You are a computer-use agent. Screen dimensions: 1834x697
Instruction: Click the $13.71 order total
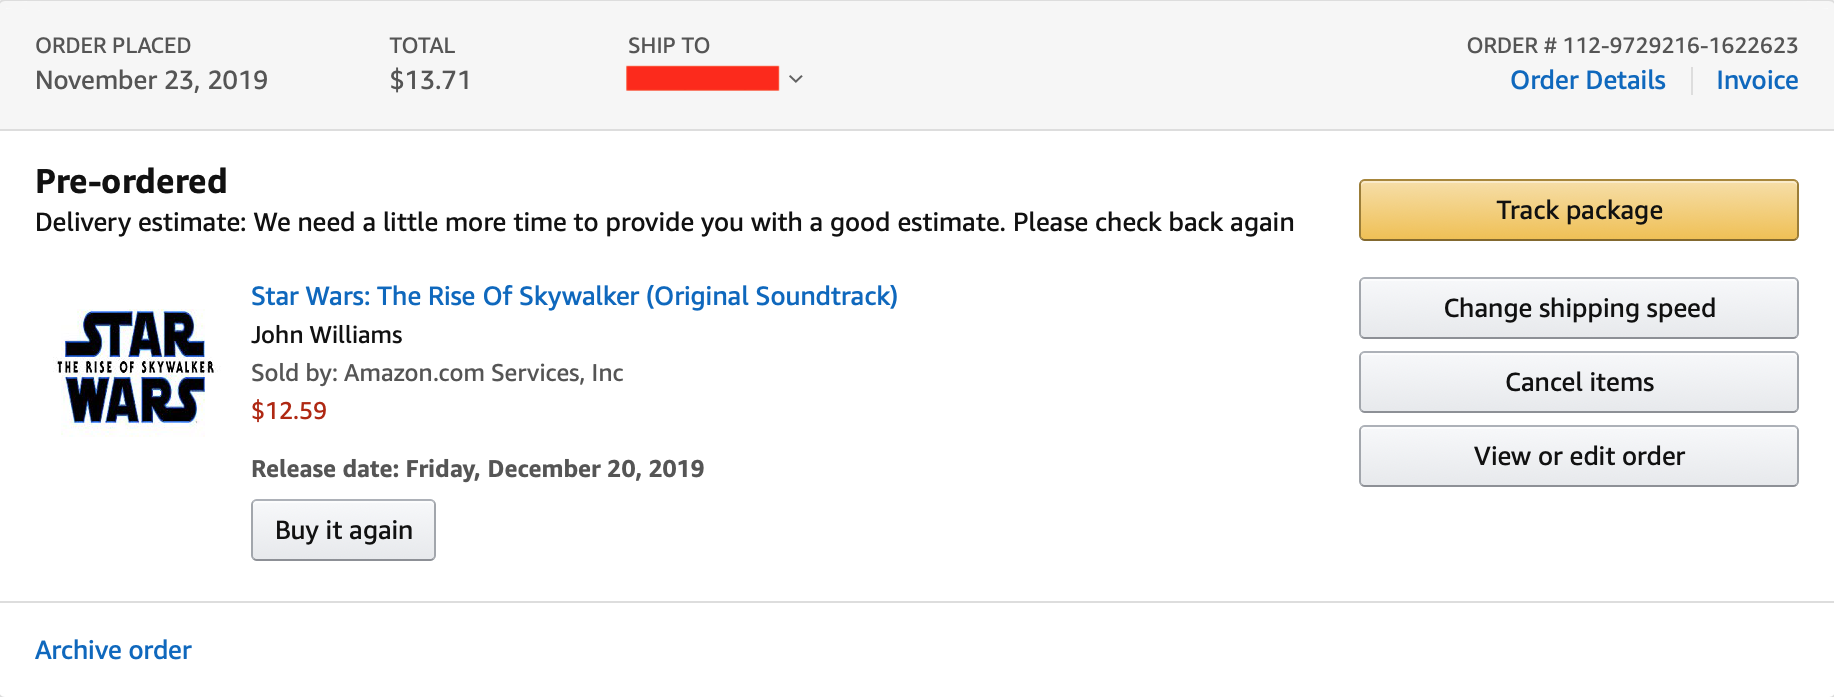[430, 80]
